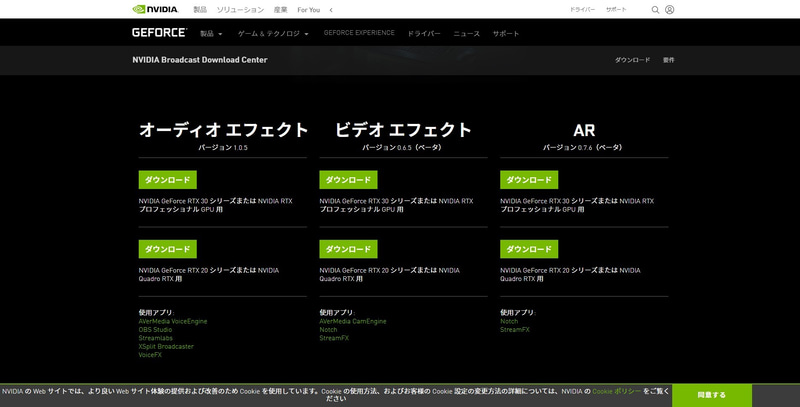
Task: Click the NVIDIA logo
Action: [155, 9]
